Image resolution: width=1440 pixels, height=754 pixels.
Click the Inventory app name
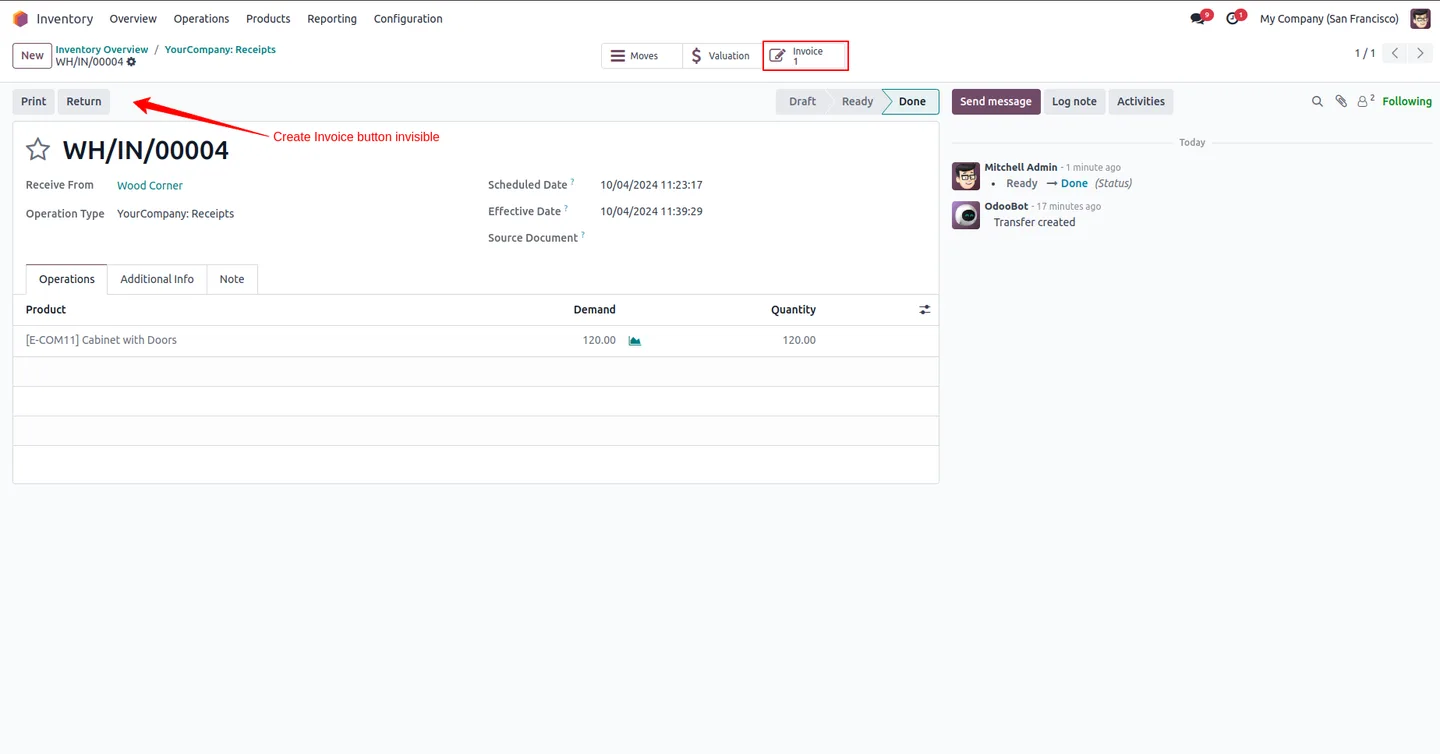click(65, 19)
